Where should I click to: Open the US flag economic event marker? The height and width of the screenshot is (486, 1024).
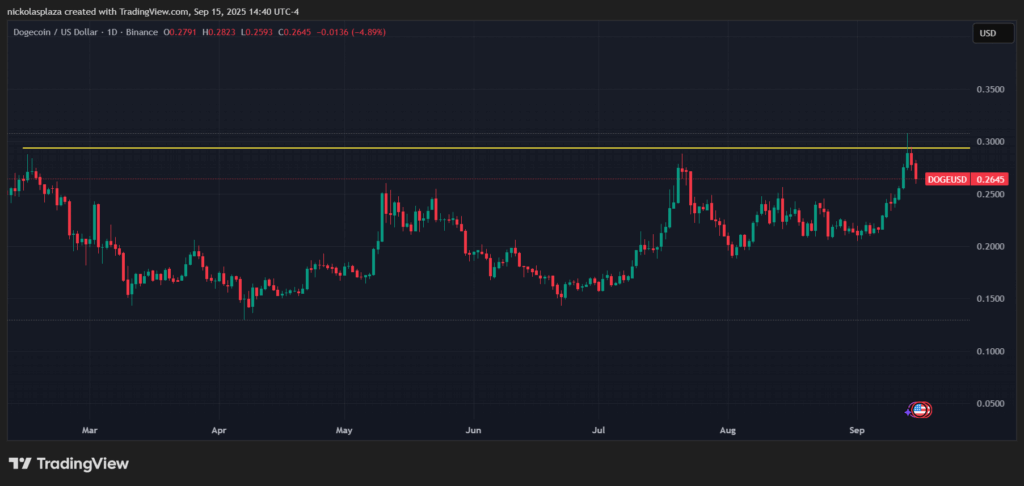[x=920, y=410]
